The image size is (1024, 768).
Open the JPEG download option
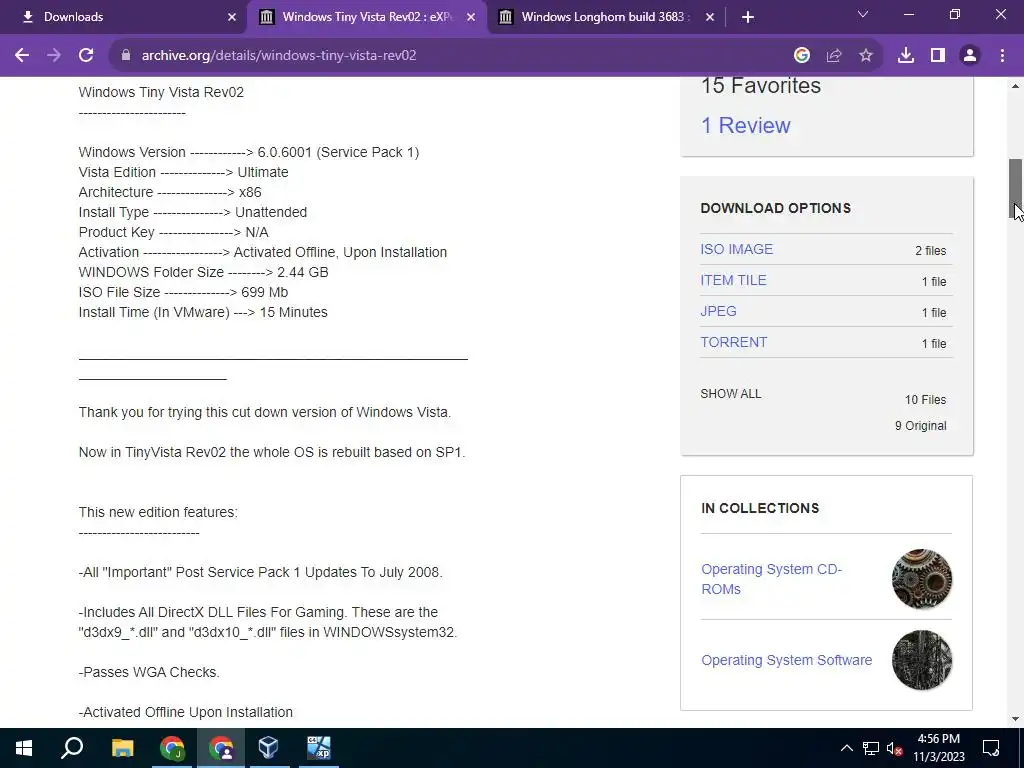click(x=718, y=312)
